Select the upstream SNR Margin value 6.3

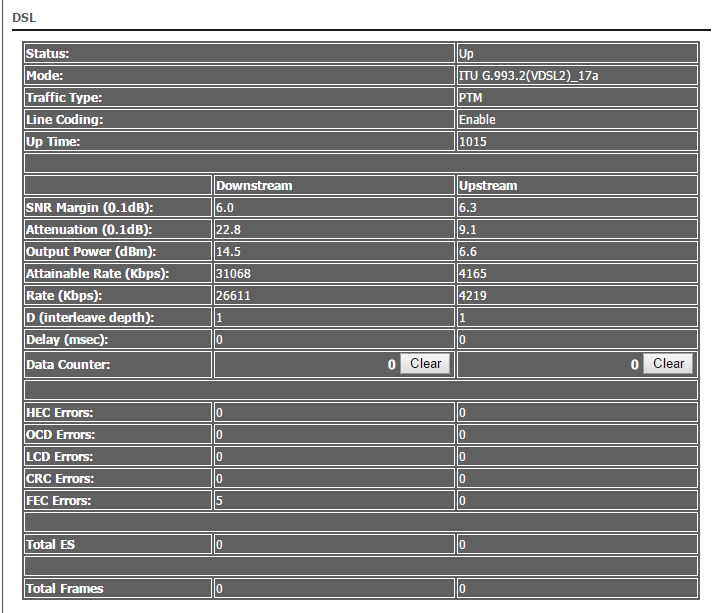tap(468, 208)
